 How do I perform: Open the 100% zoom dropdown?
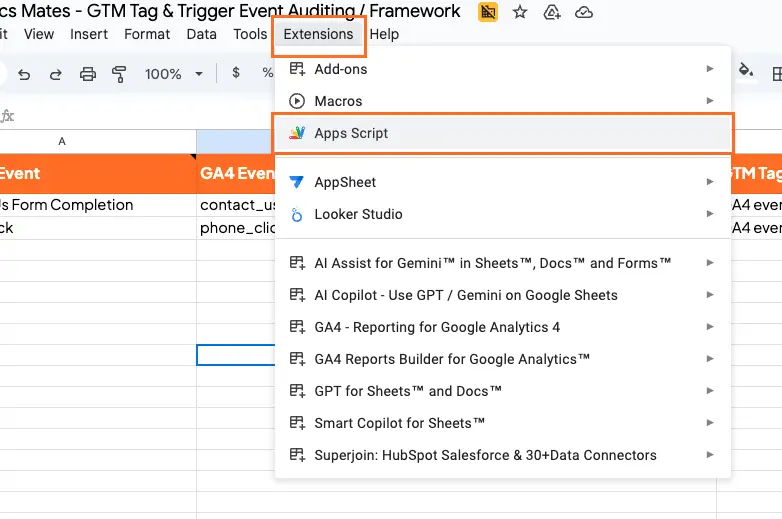pos(173,74)
